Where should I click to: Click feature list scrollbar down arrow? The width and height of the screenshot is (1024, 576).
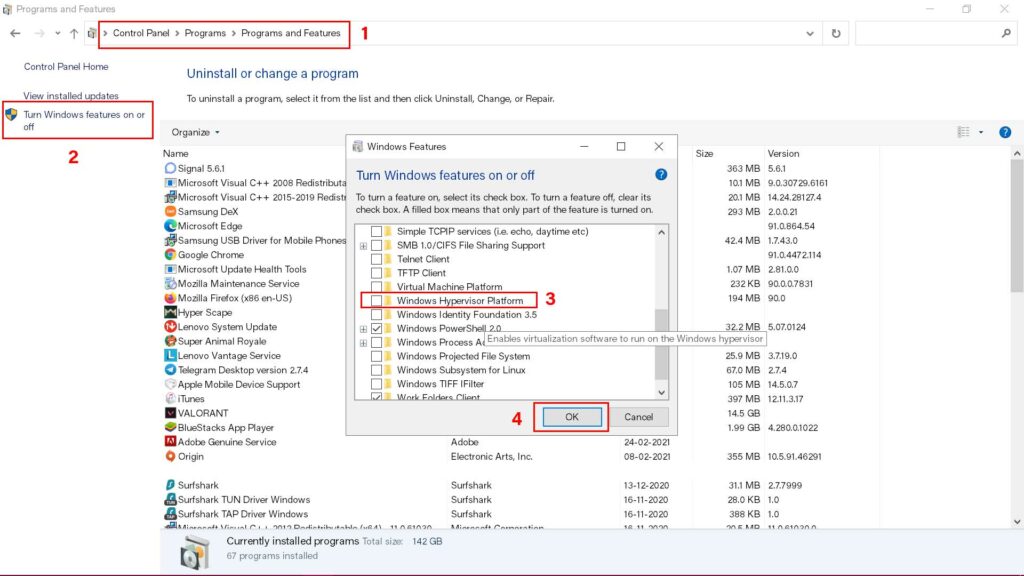(662, 392)
